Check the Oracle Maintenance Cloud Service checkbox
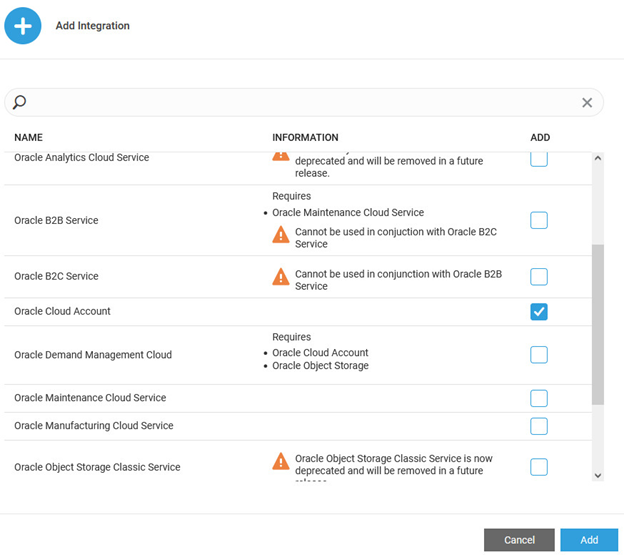 click(539, 398)
